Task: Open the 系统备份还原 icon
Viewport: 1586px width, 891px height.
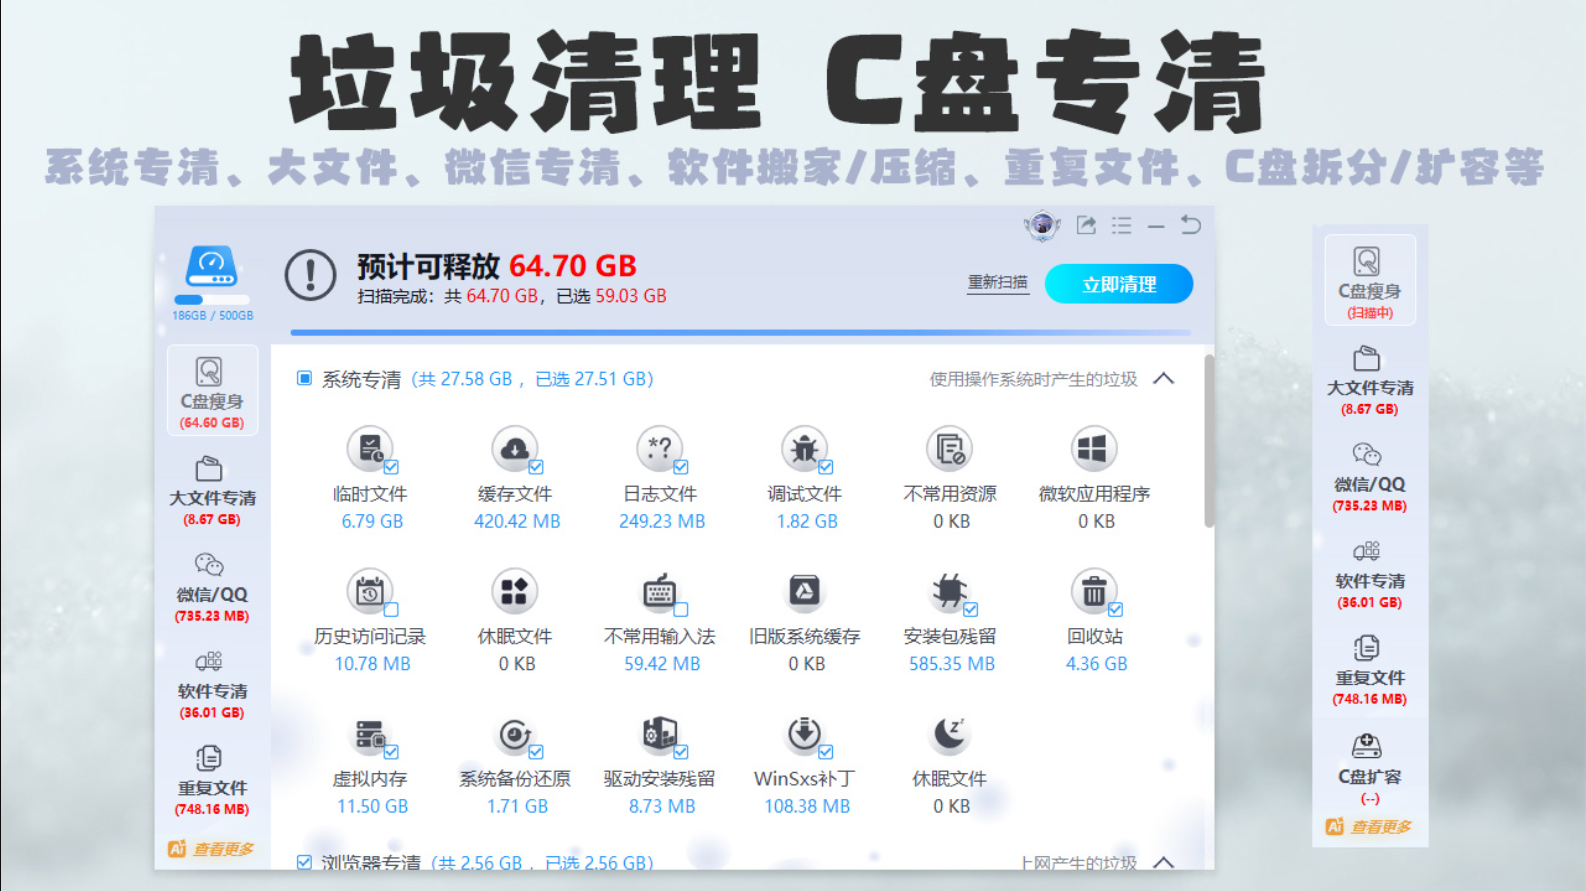Action: (x=515, y=735)
